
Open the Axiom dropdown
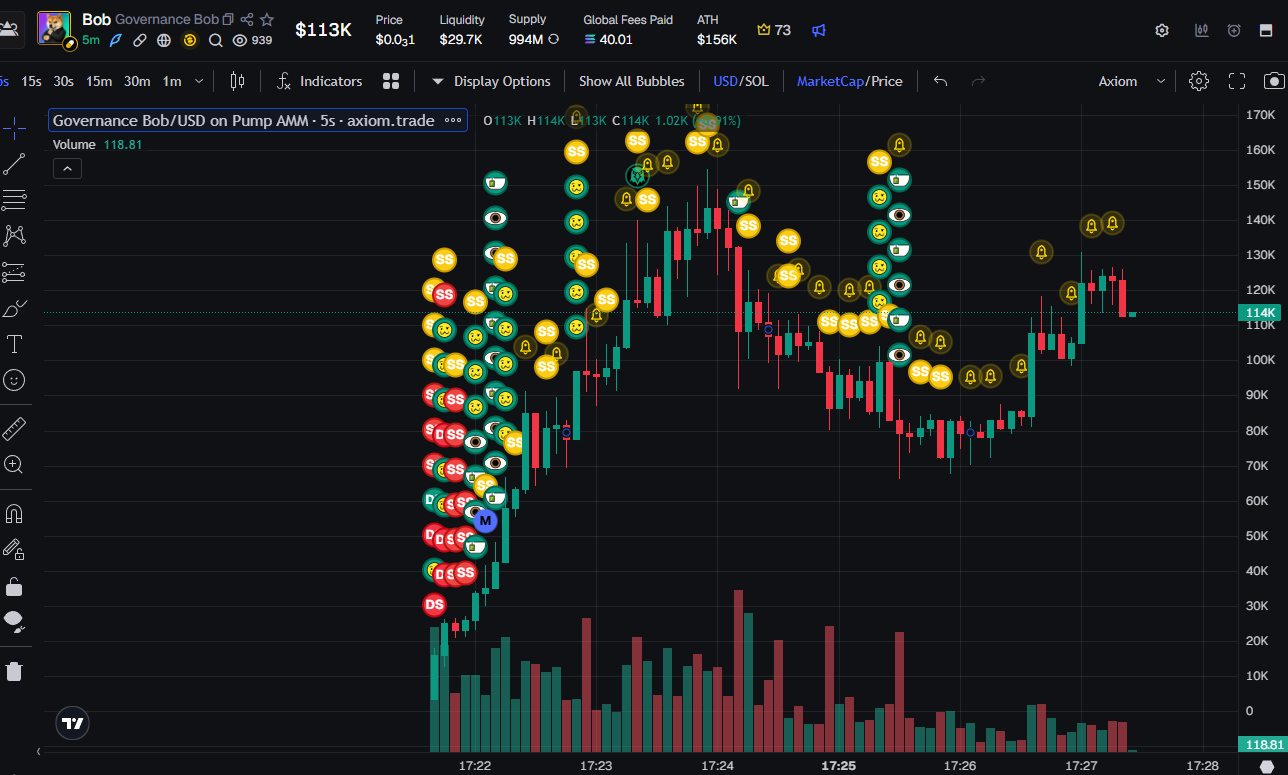click(1132, 81)
